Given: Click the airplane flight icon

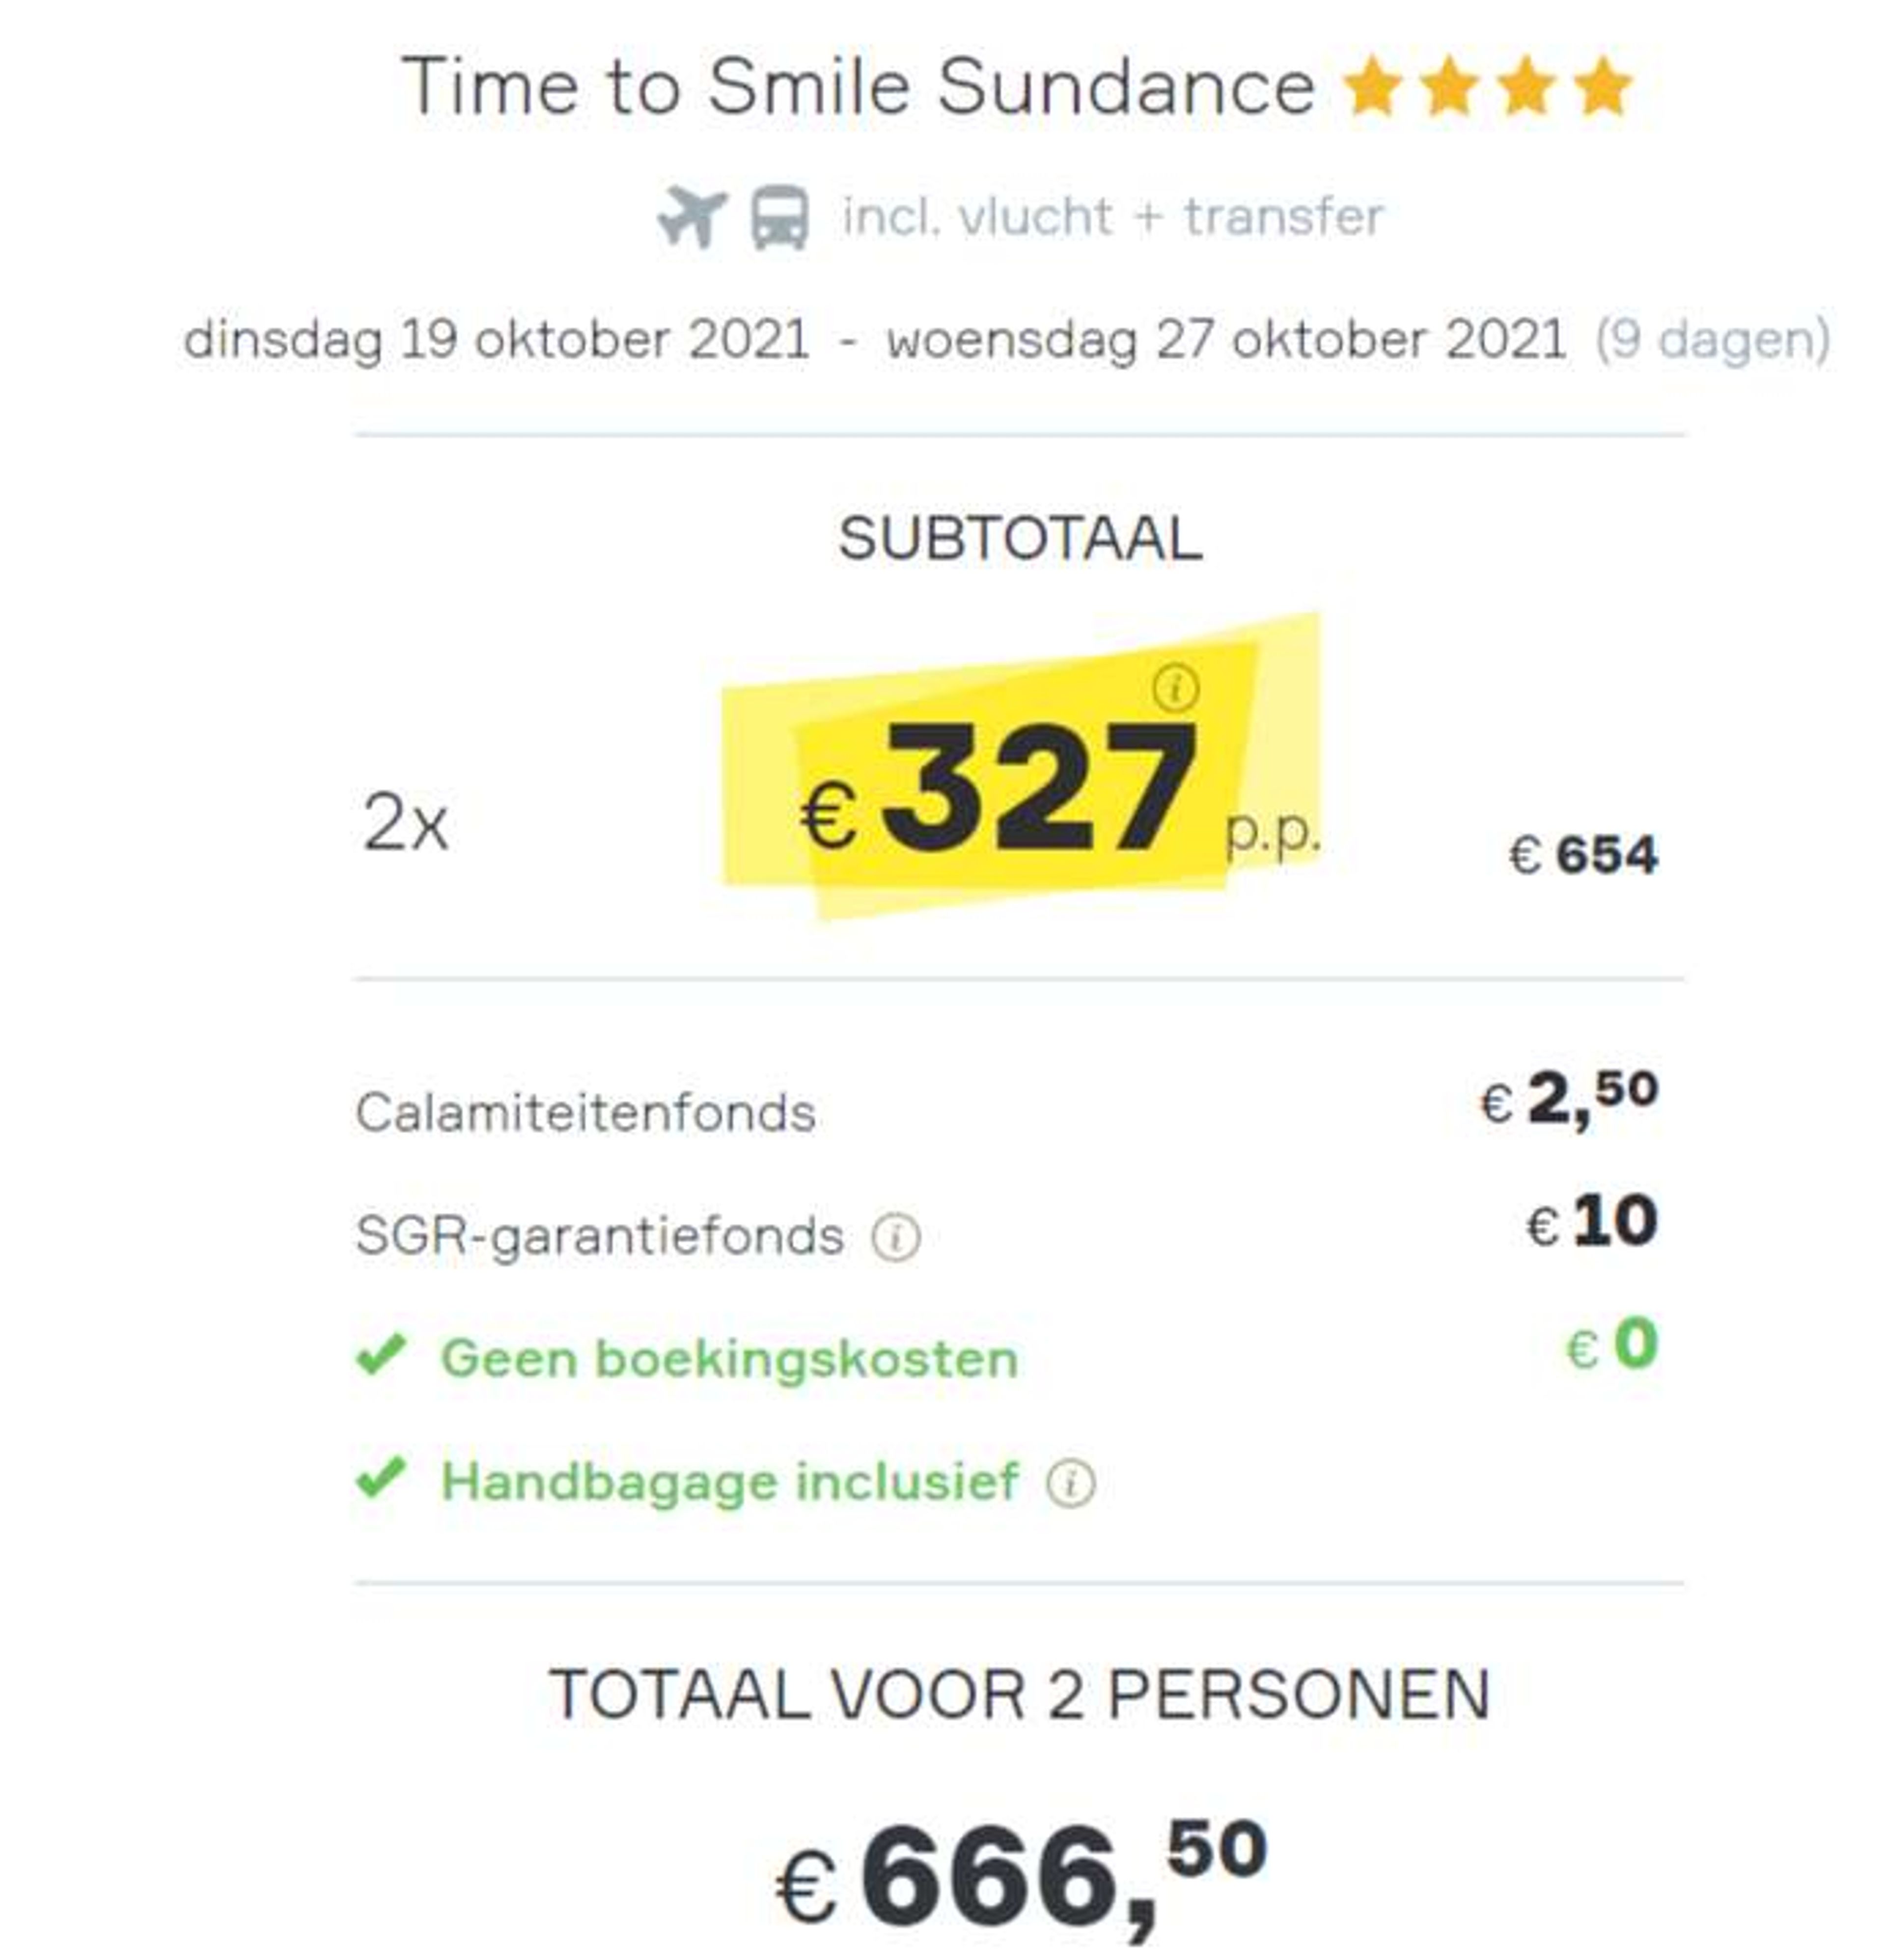Looking at the screenshot, I should click(691, 216).
